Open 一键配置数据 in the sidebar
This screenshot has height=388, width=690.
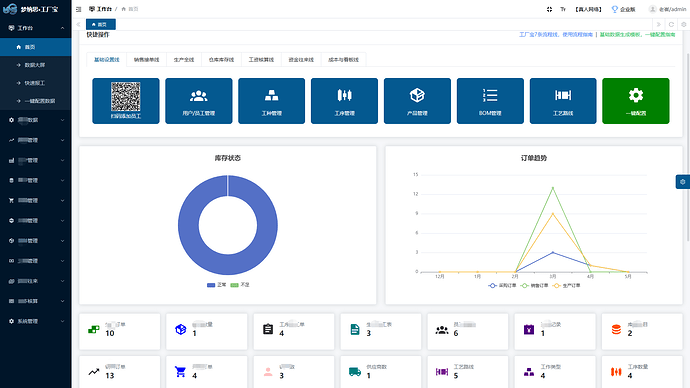click(36, 101)
